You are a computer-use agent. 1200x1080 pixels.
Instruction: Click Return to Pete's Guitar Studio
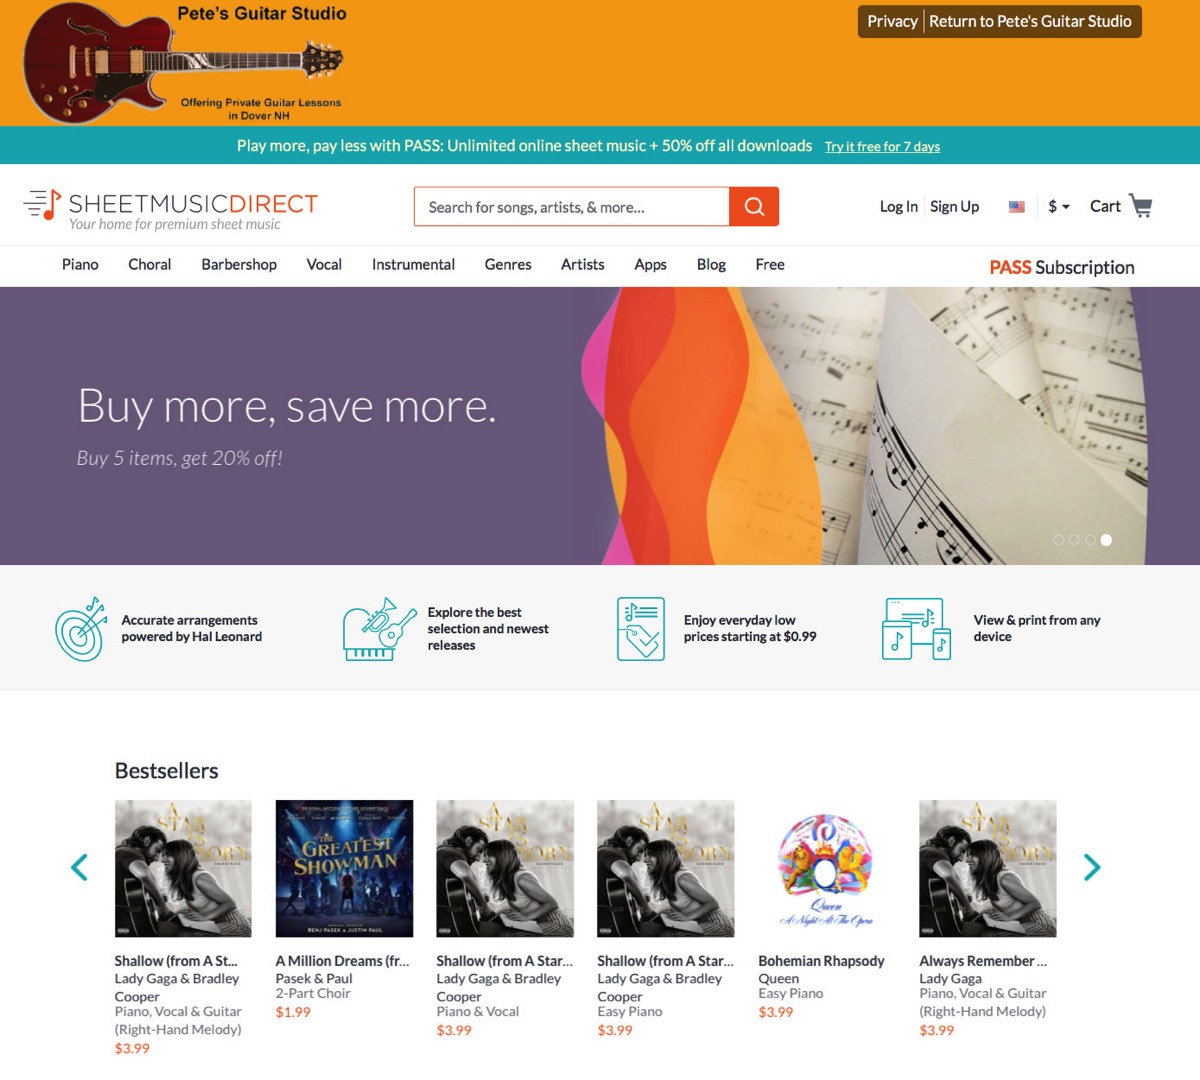[x=1030, y=21]
